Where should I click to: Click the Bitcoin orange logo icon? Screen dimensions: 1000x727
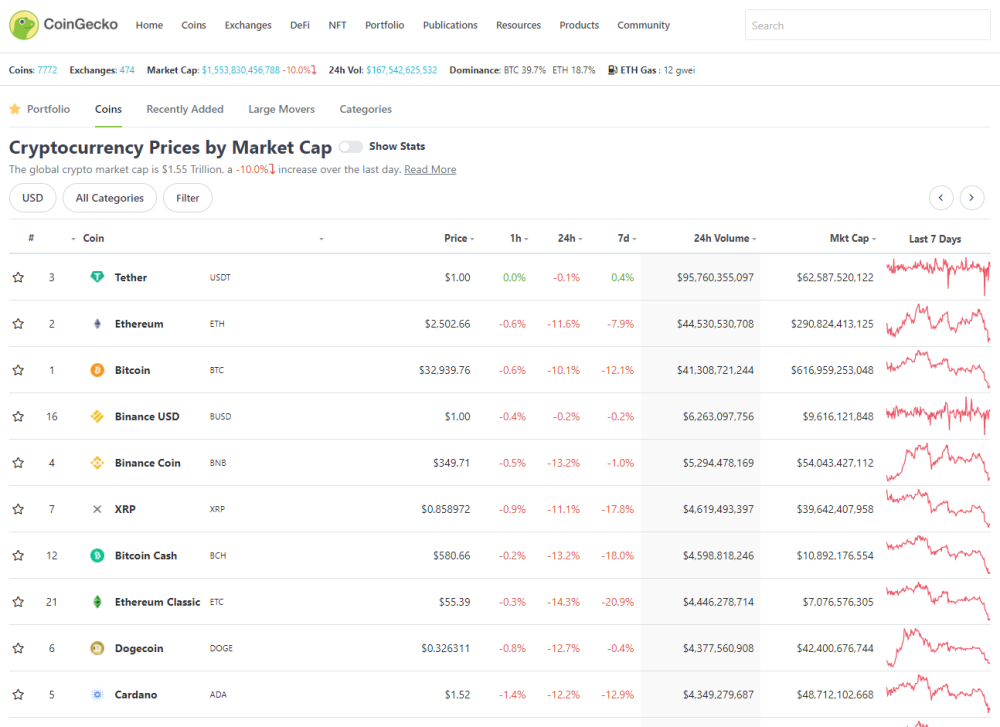[x=97, y=370]
